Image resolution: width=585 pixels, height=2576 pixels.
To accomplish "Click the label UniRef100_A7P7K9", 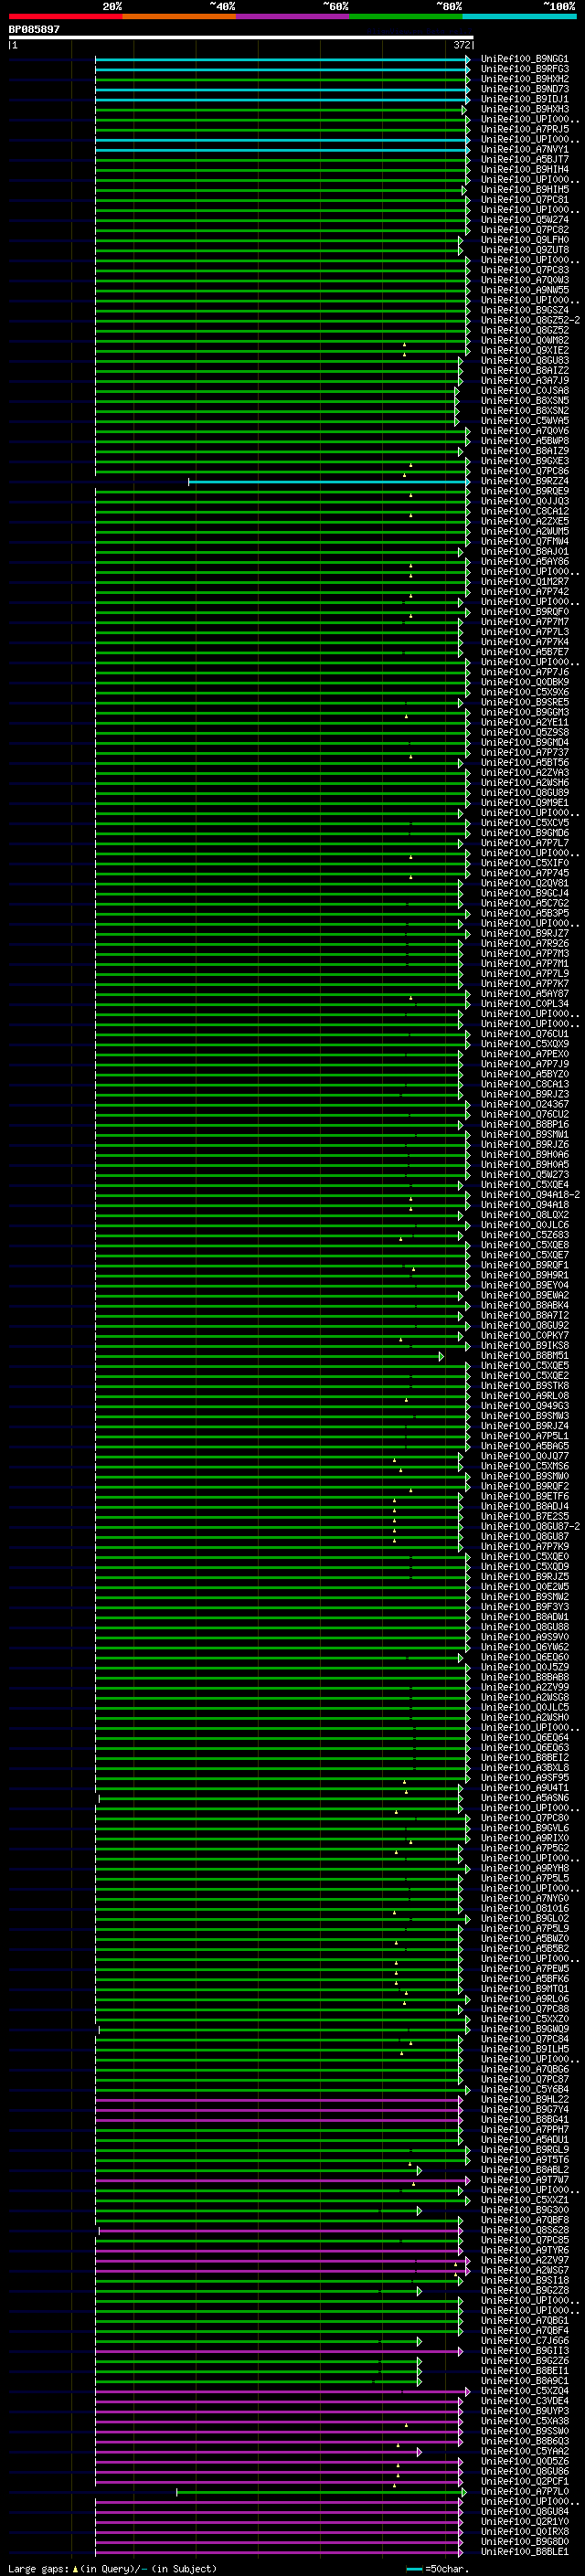I will click(524, 1546).
